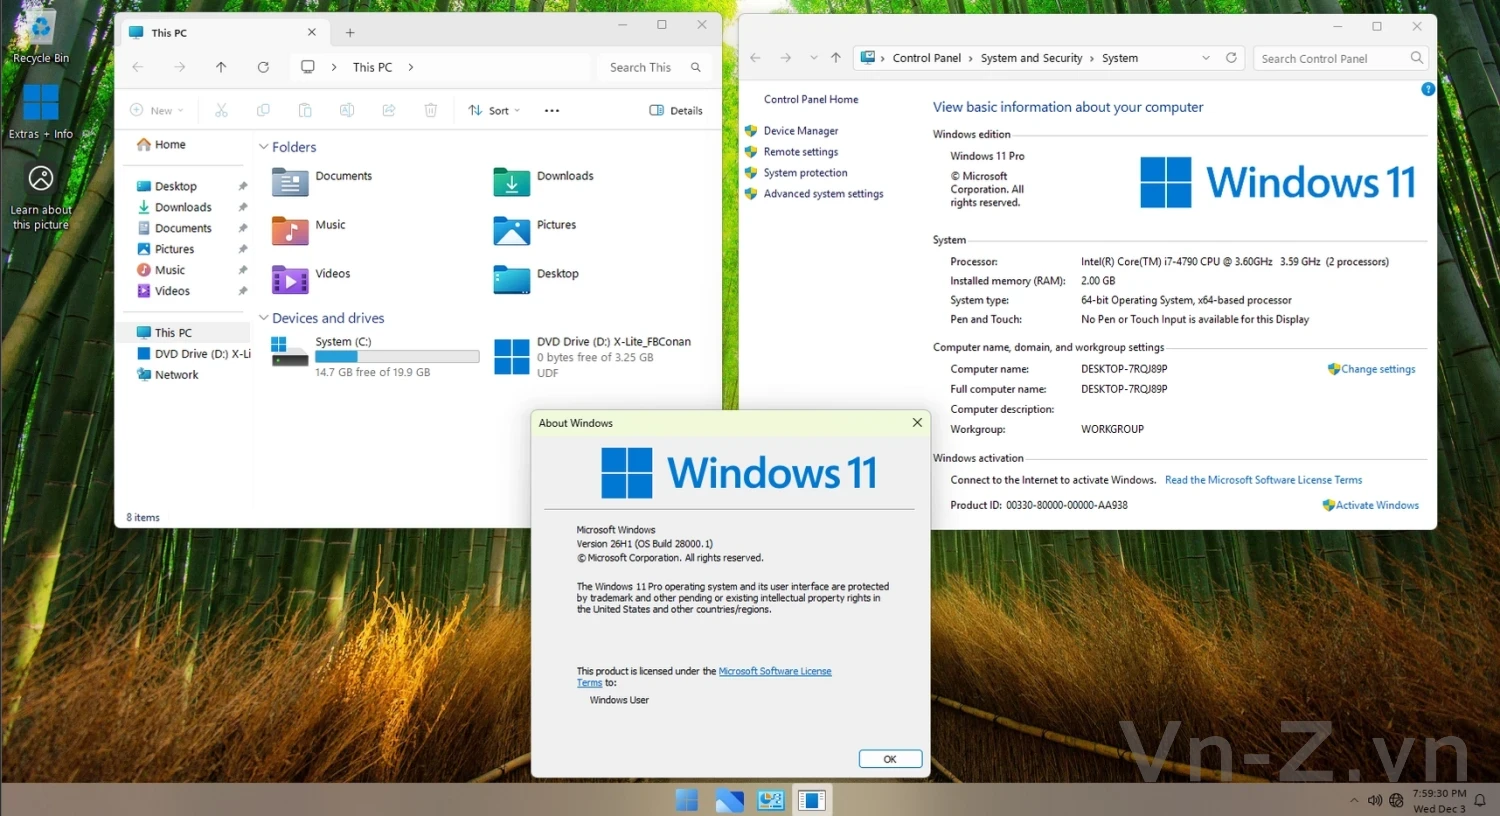Click the Control Panel help icon
The image size is (1500, 816).
pyautogui.click(x=1428, y=89)
